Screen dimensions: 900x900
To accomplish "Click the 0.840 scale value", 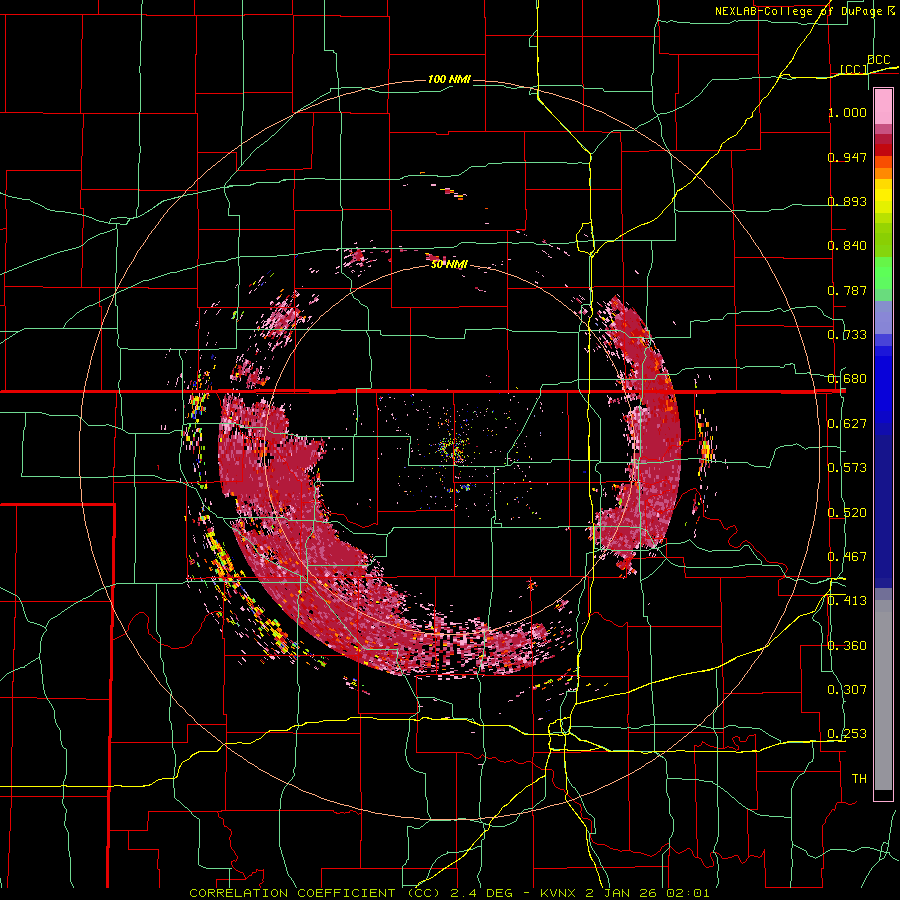I will coord(847,246).
